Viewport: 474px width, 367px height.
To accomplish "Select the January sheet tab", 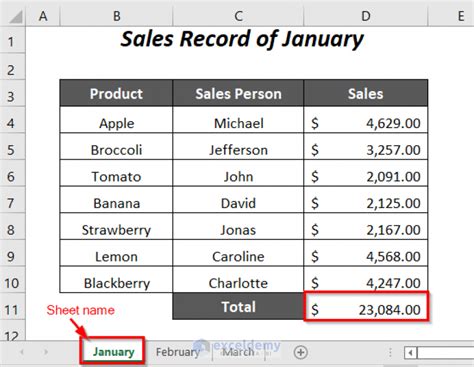I will coord(113,352).
